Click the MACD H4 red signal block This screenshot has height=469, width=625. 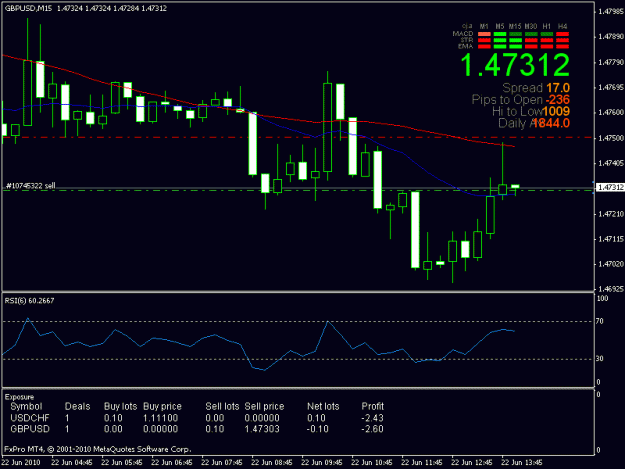tap(562, 34)
